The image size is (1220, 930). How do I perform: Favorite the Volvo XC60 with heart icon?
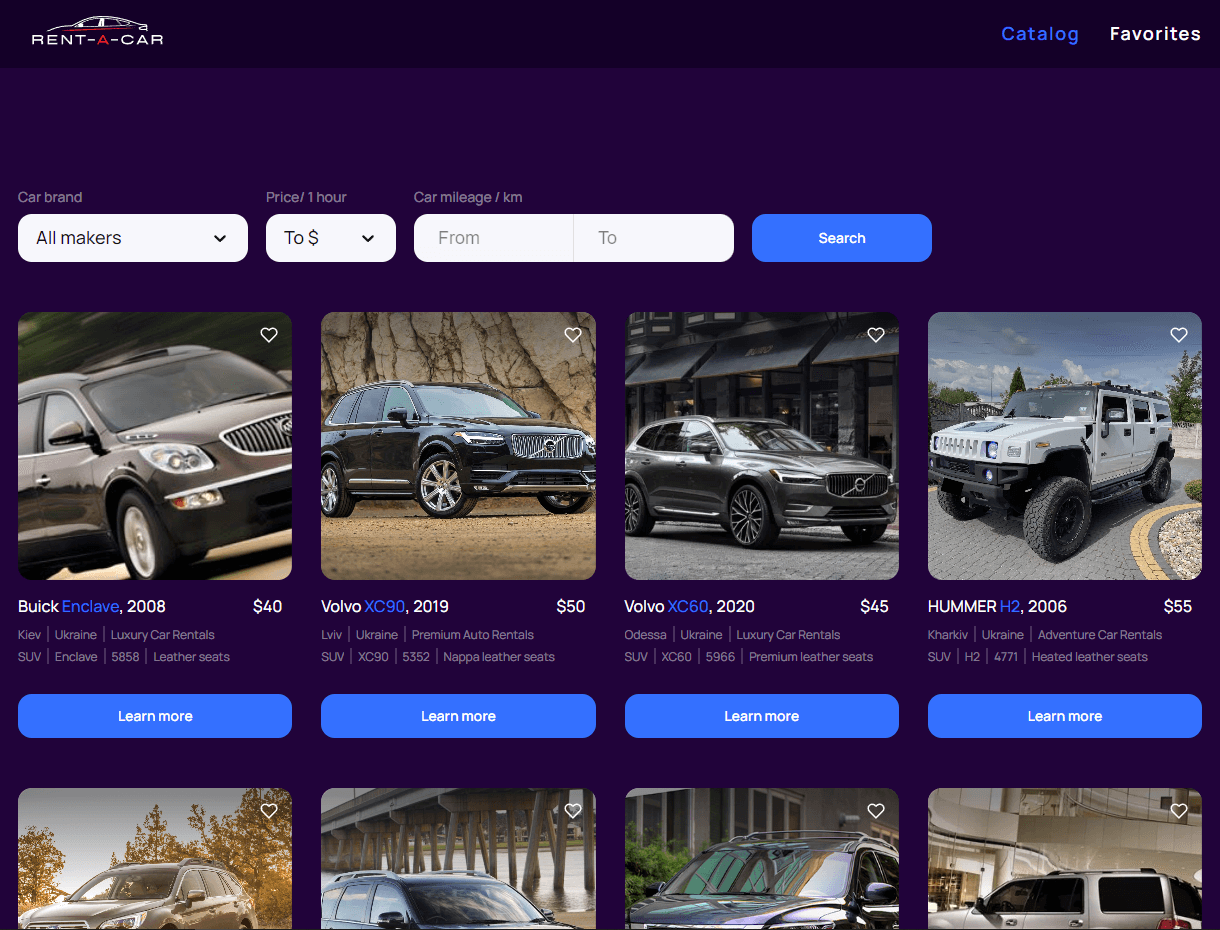[x=876, y=335]
